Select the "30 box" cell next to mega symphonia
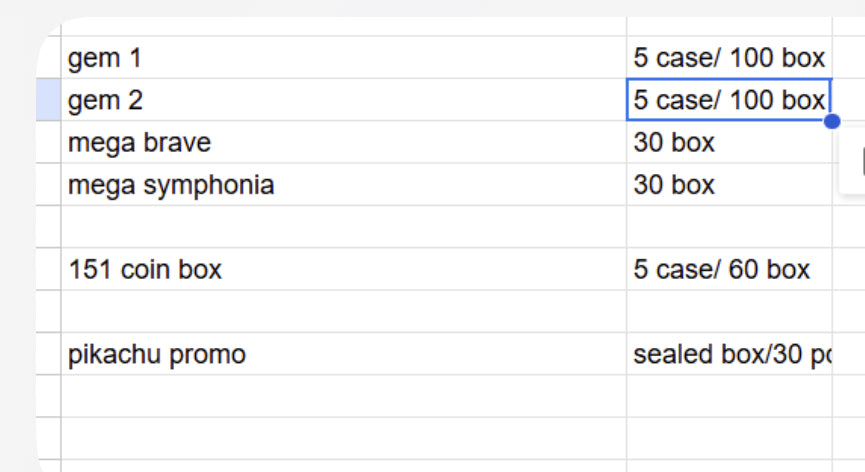Viewport: 865px width, 472px height. pyautogui.click(x=729, y=185)
